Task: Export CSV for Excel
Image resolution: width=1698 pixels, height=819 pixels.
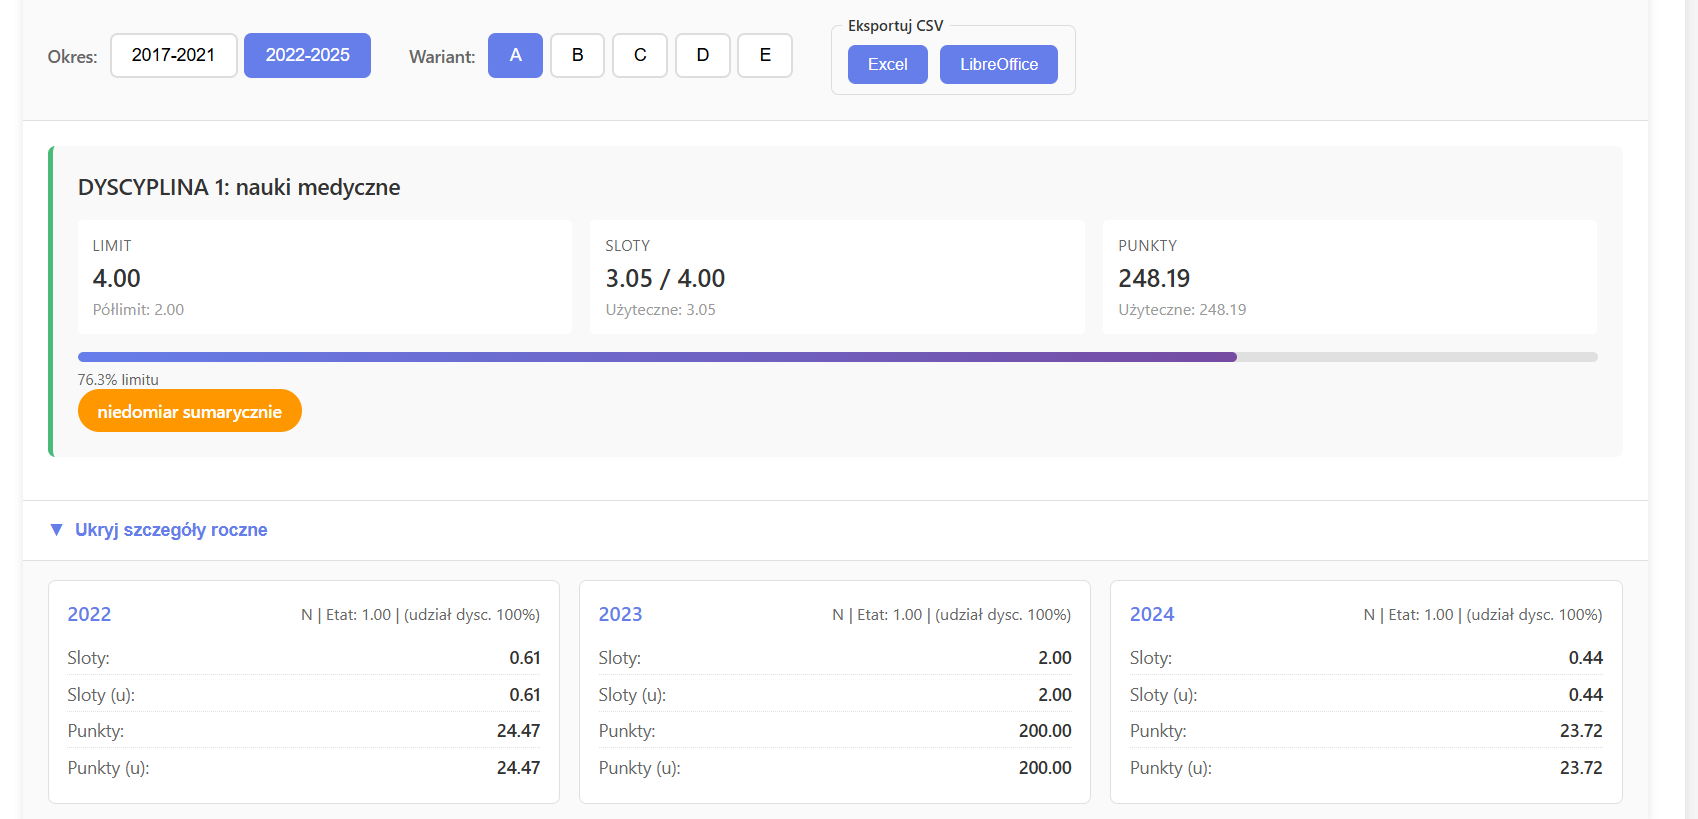Action: tap(887, 64)
